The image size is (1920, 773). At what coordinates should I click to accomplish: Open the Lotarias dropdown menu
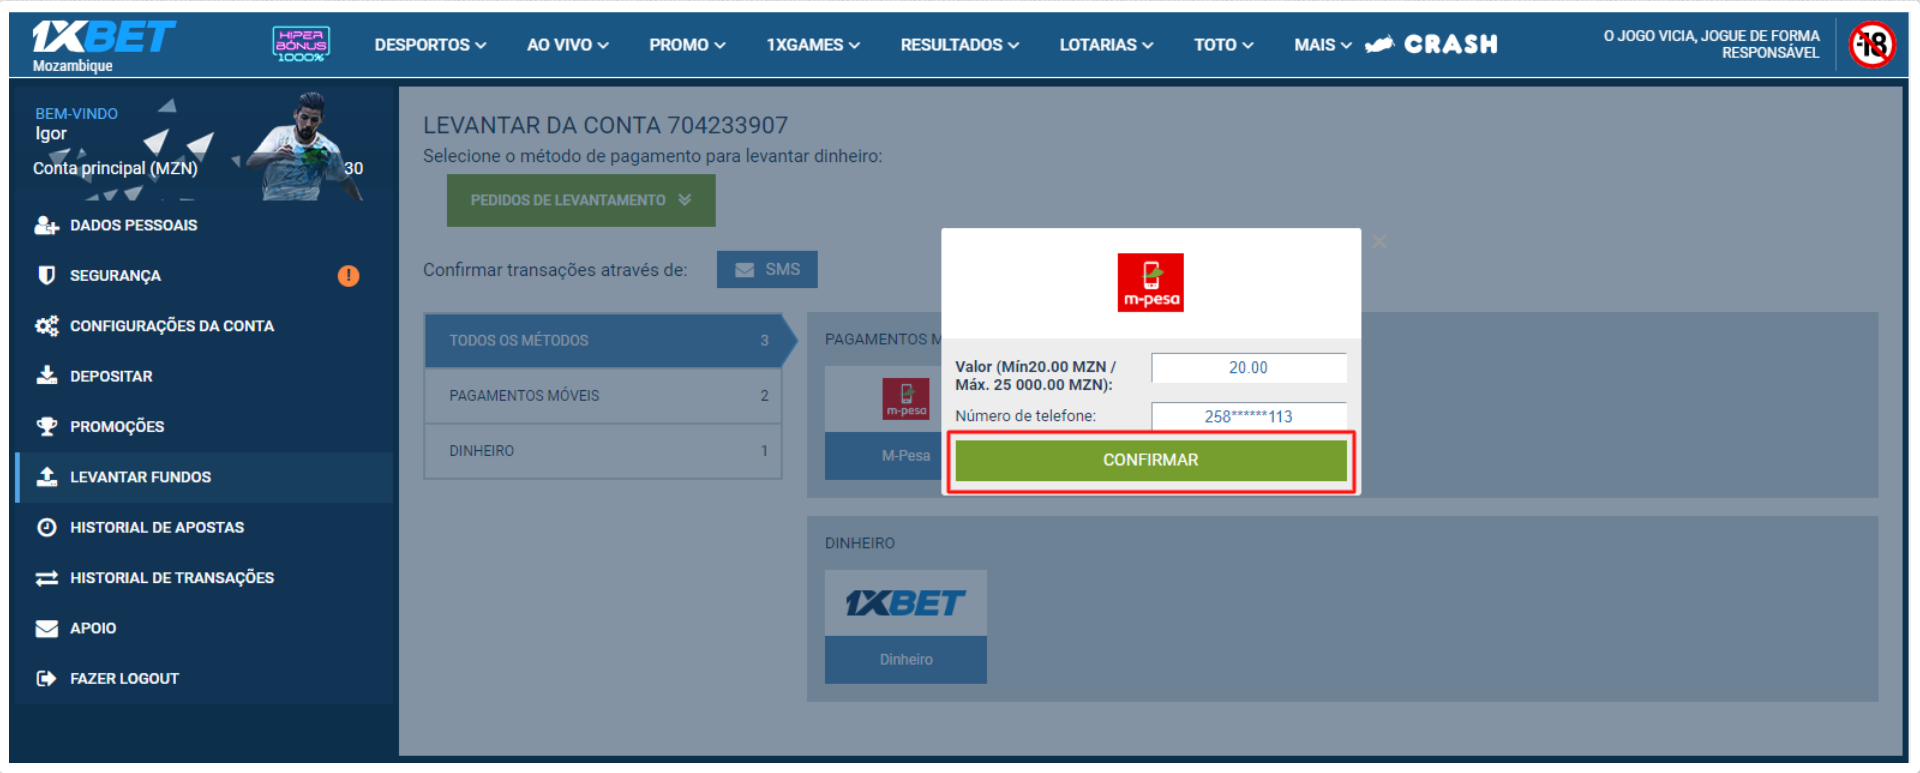1106,45
